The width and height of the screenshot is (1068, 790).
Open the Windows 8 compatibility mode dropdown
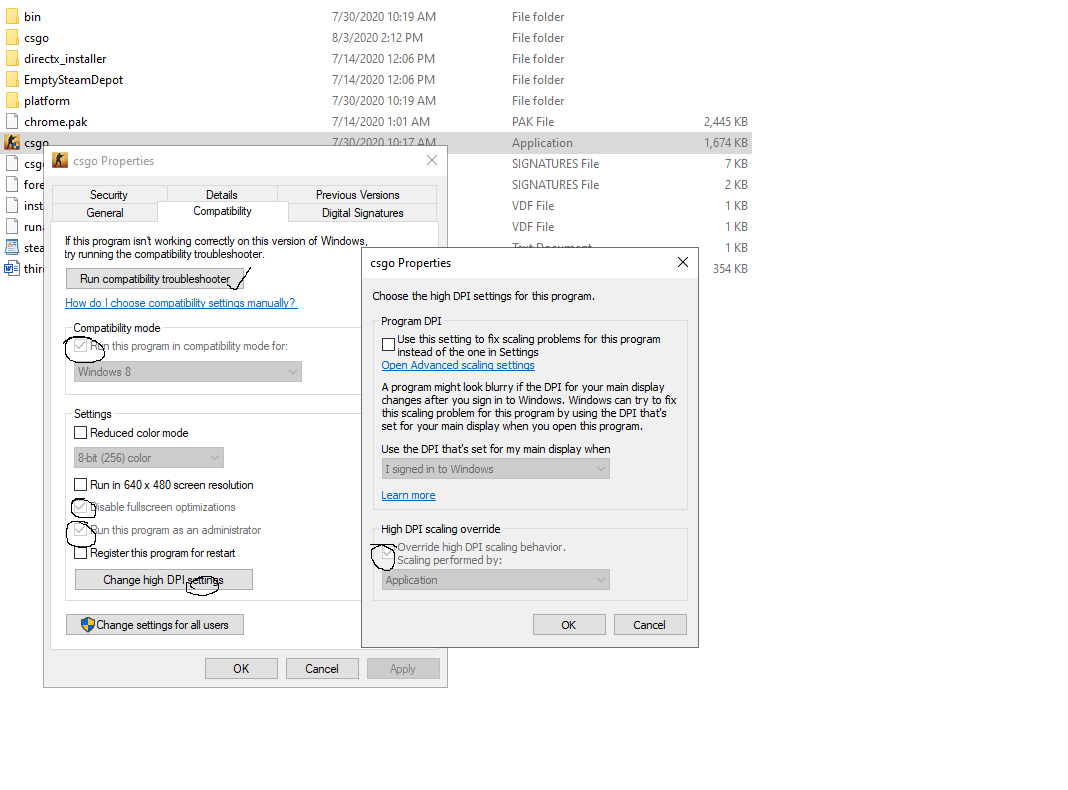(187, 372)
